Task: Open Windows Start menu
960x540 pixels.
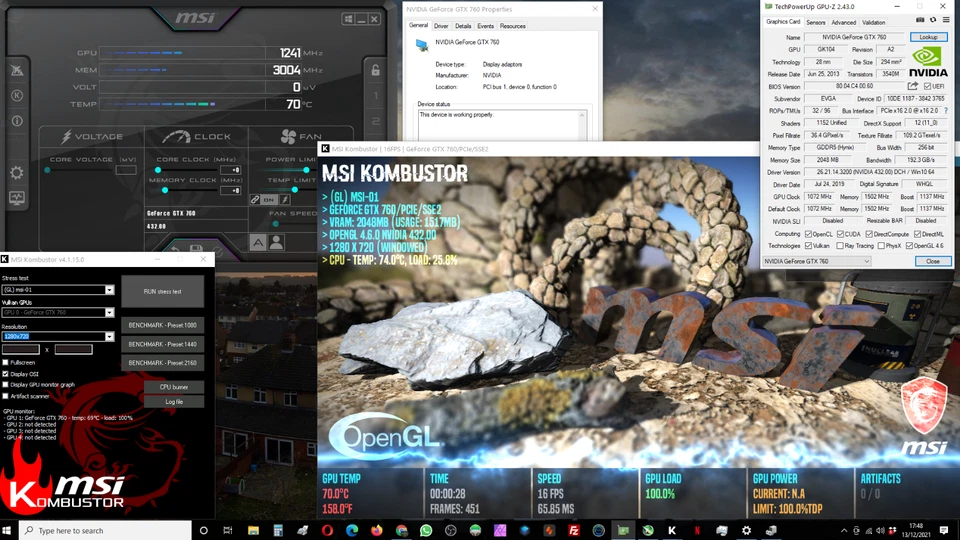Action: pyautogui.click(x=8, y=530)
